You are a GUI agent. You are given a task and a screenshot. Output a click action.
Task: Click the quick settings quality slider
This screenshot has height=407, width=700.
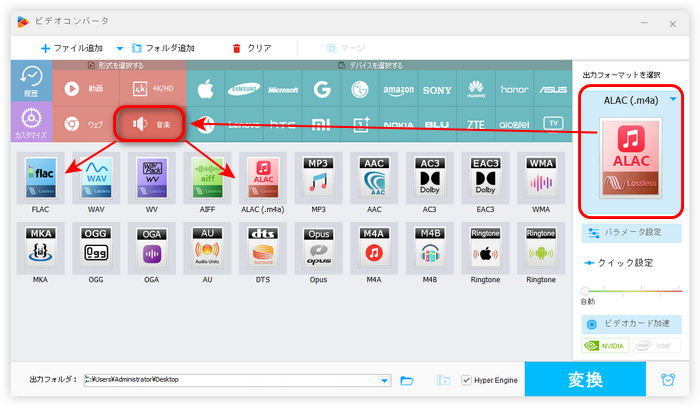(633, 291)
